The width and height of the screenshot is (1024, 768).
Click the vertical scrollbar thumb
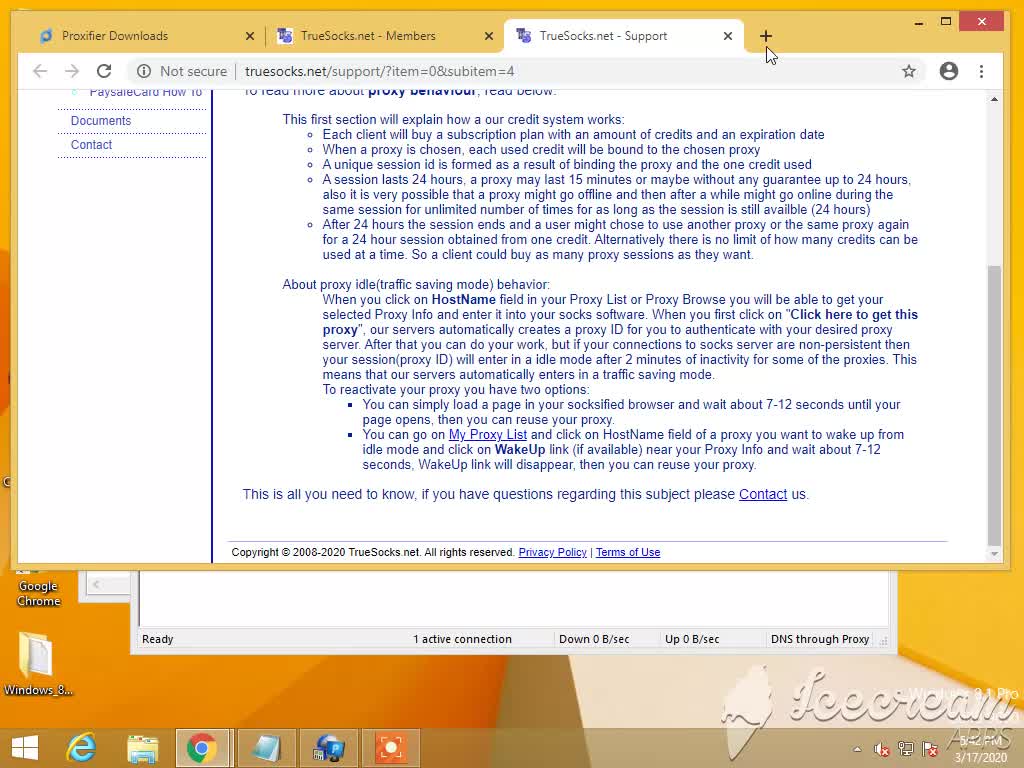tap(994, 405)
